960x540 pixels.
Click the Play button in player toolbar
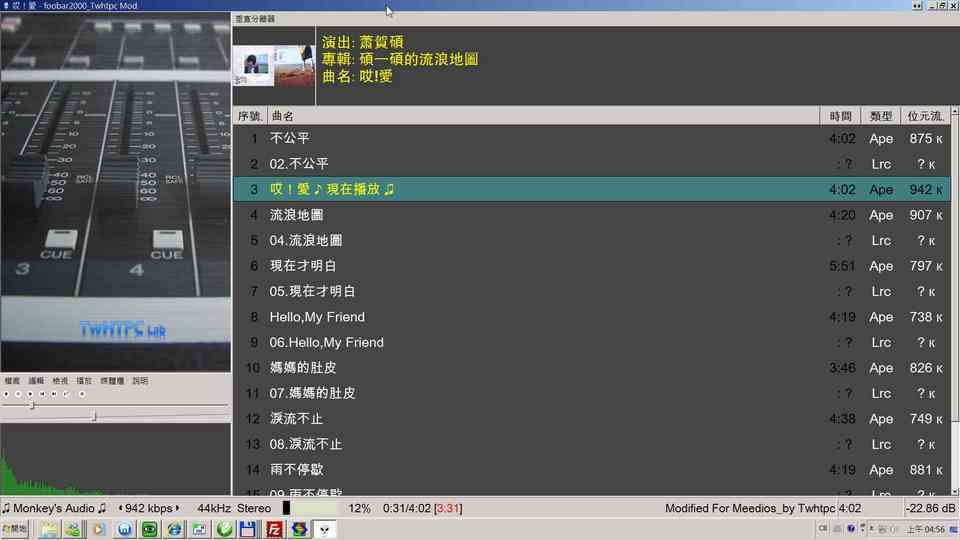[x=30, y=394]
